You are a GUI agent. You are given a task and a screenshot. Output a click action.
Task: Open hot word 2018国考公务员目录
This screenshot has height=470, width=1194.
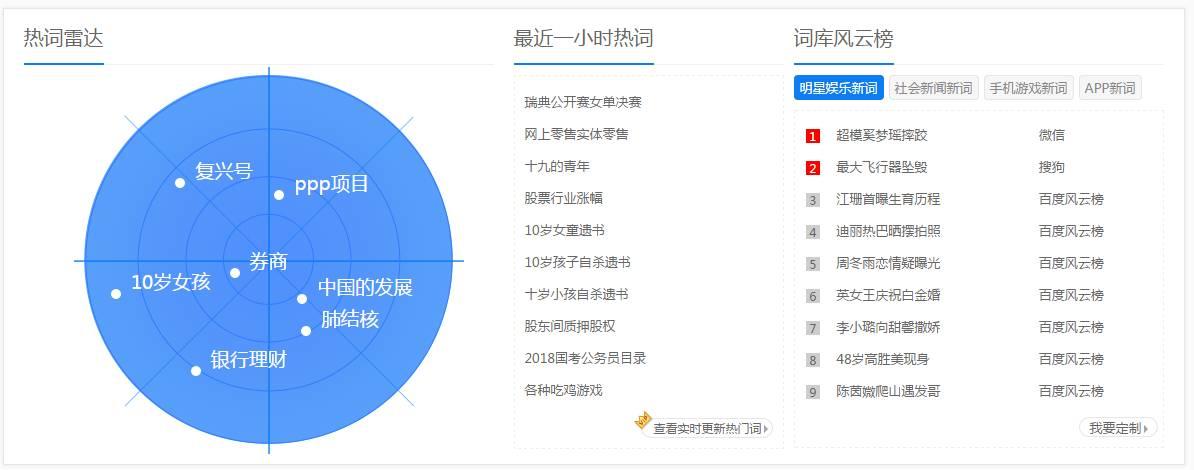click(x=585, y=358)
